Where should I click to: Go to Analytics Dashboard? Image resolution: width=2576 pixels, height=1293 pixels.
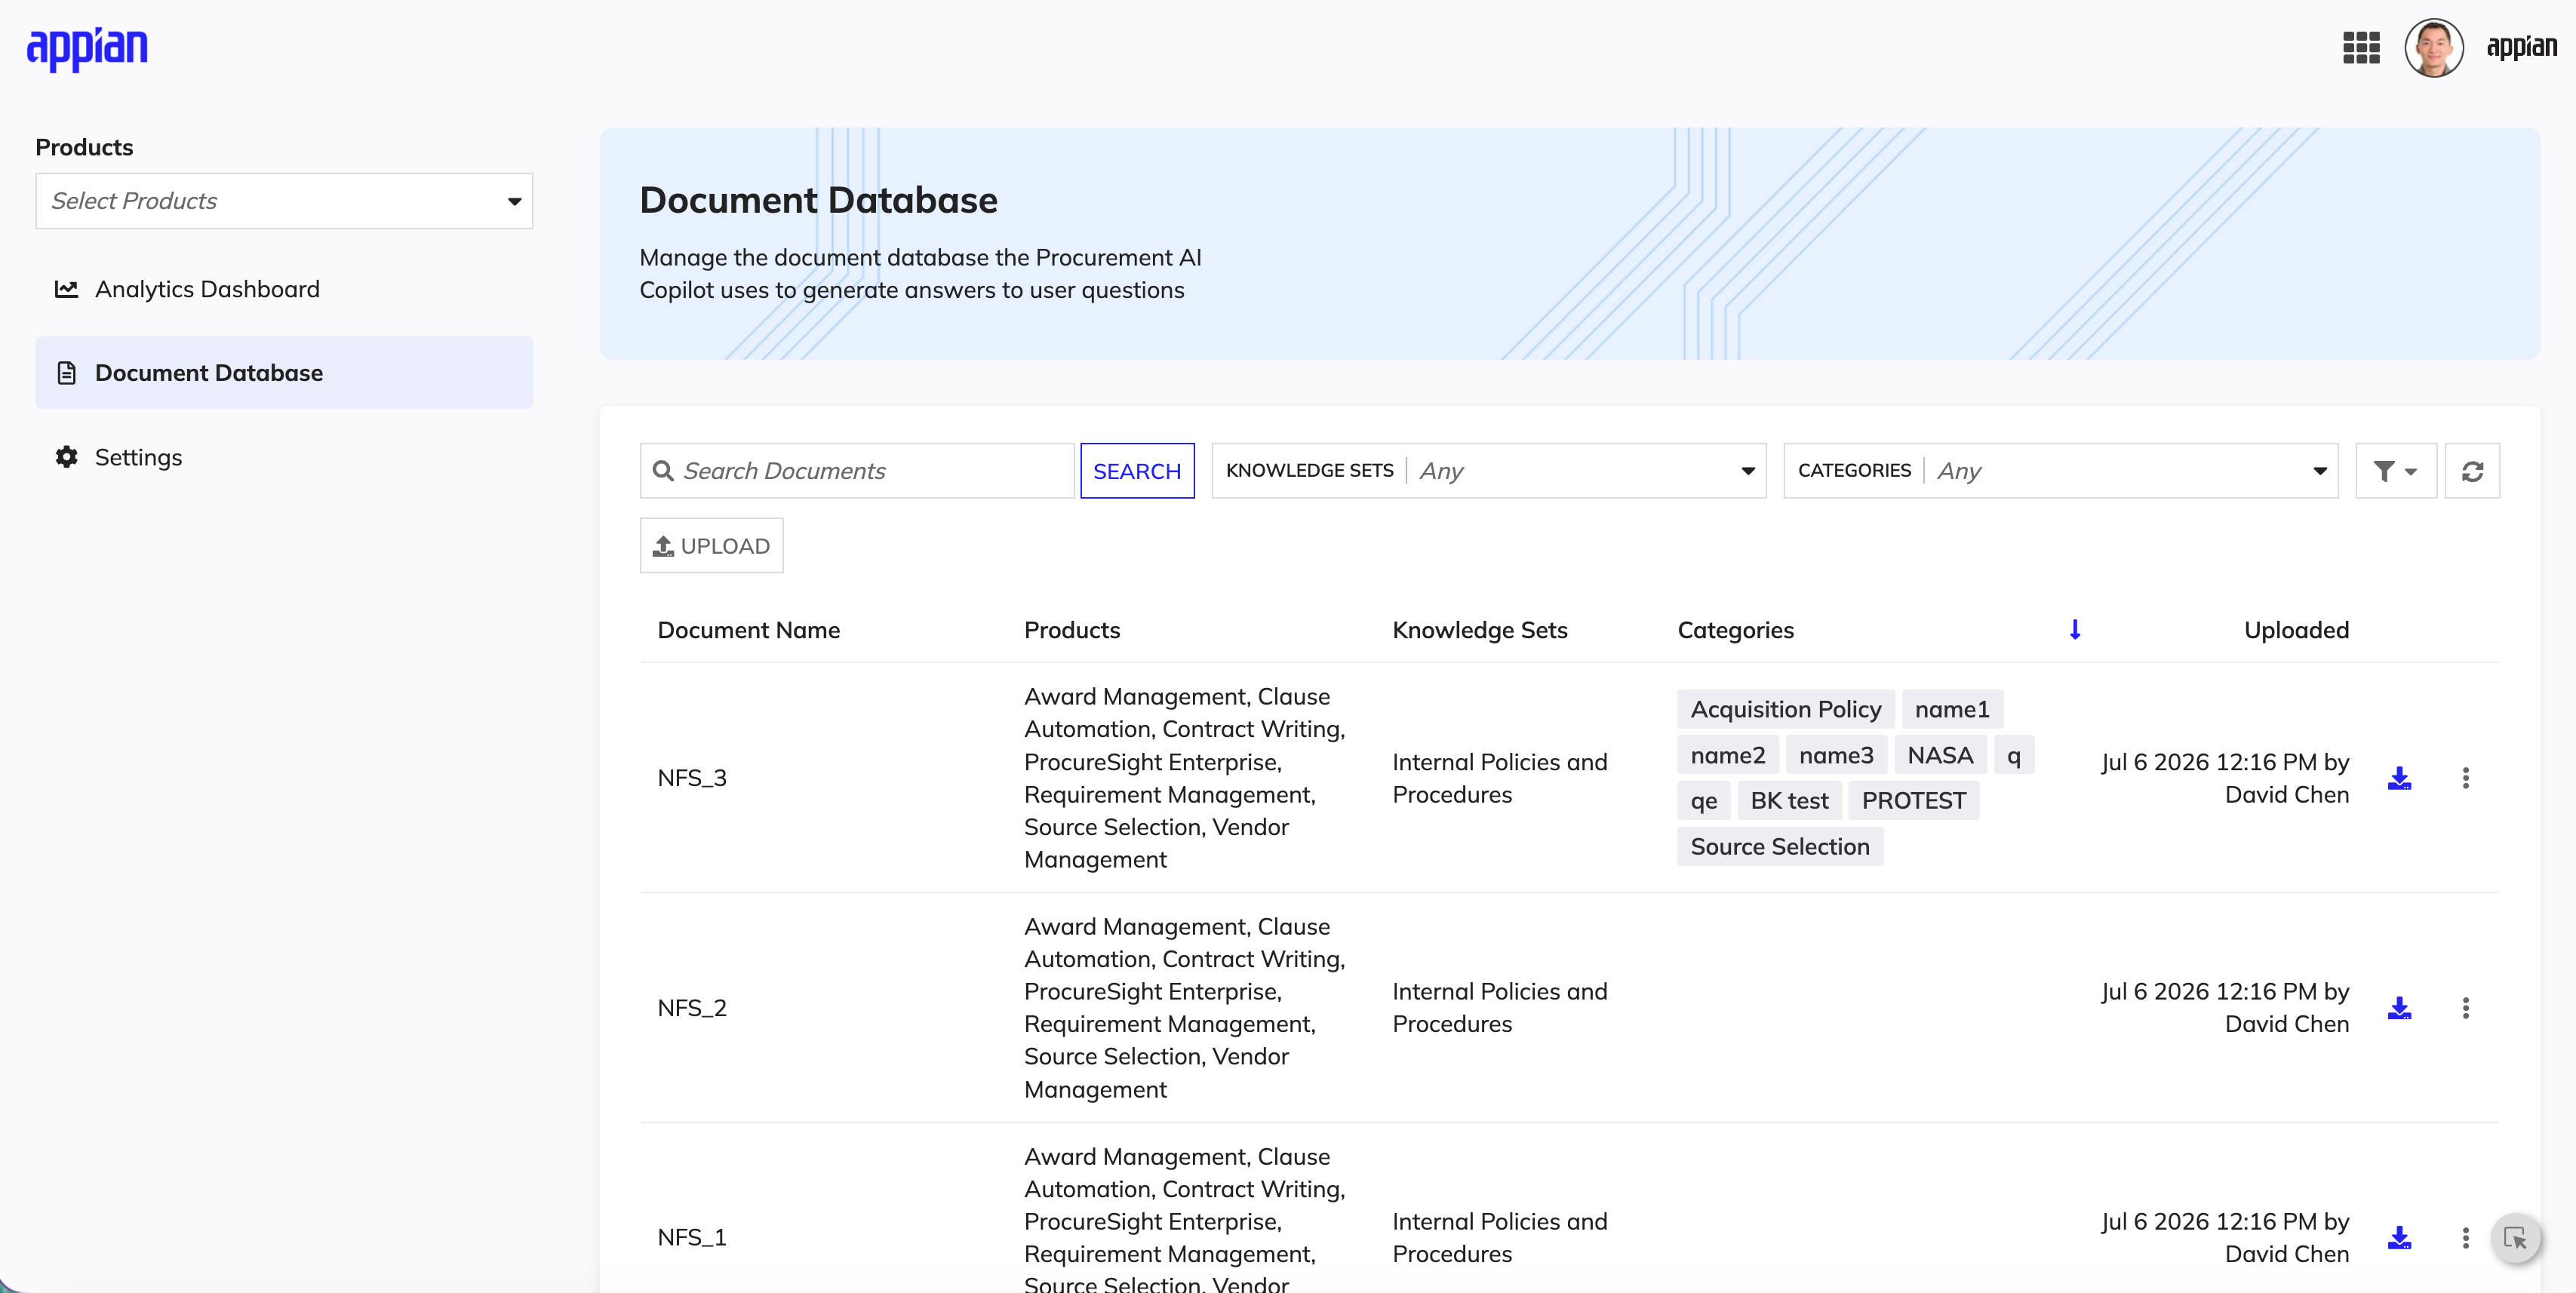pyautogui.click(x=284, y=289)
